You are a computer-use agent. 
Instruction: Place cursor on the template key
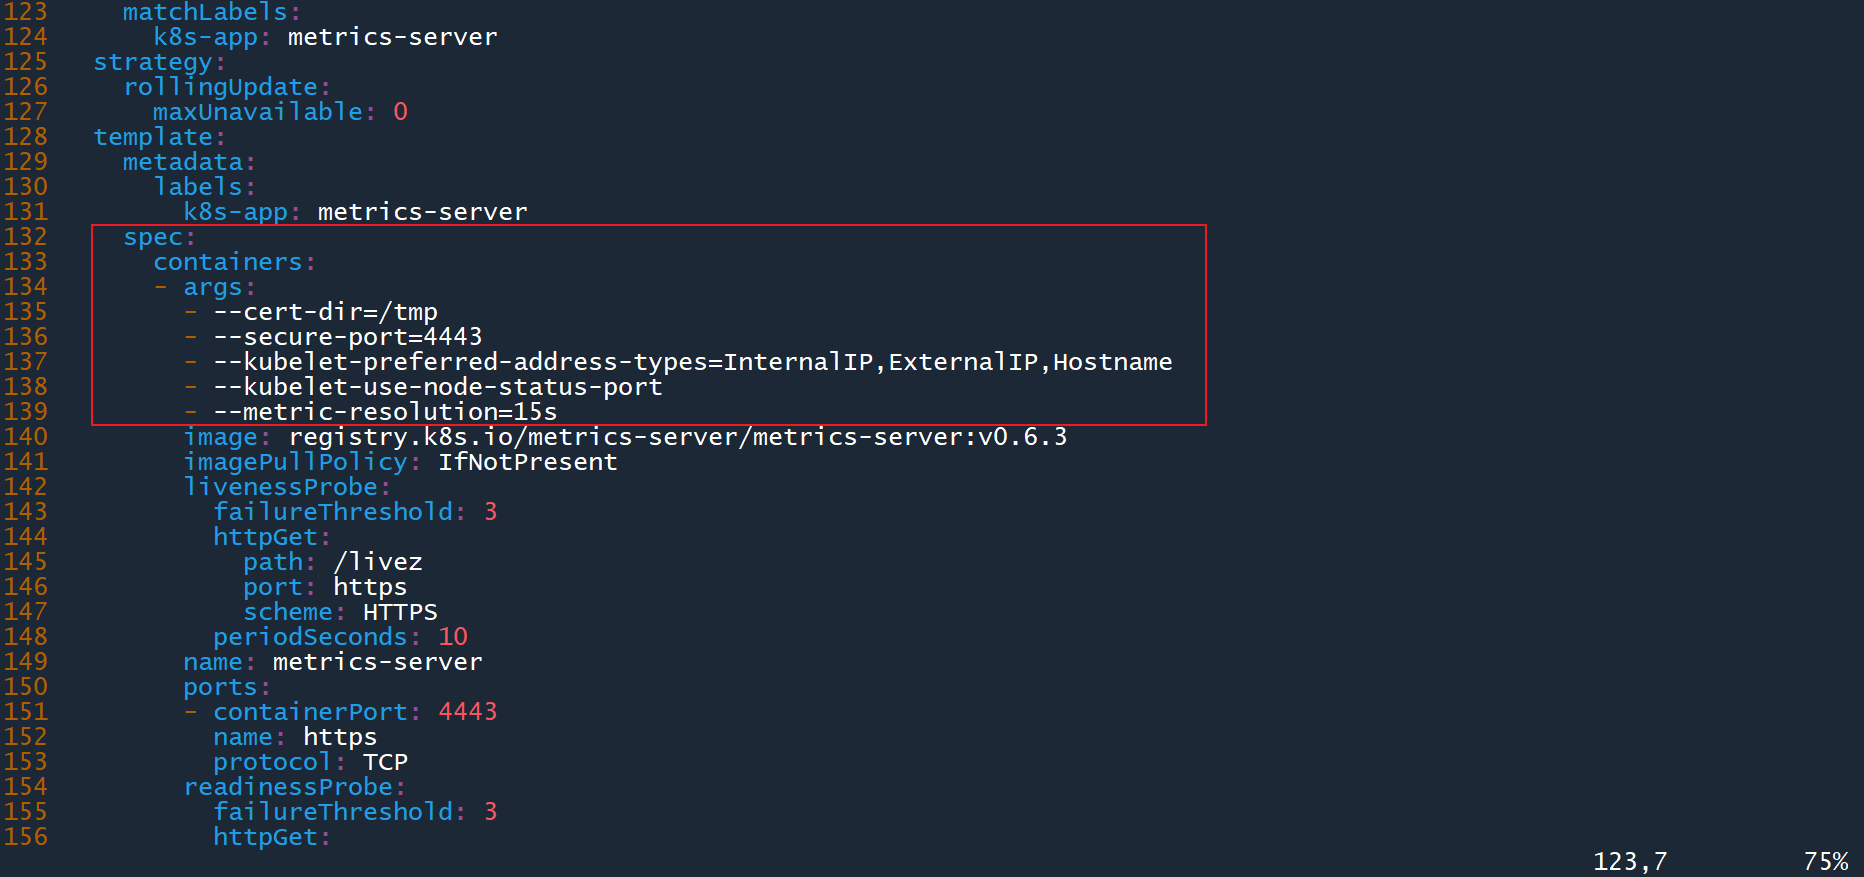pos(153,137)
